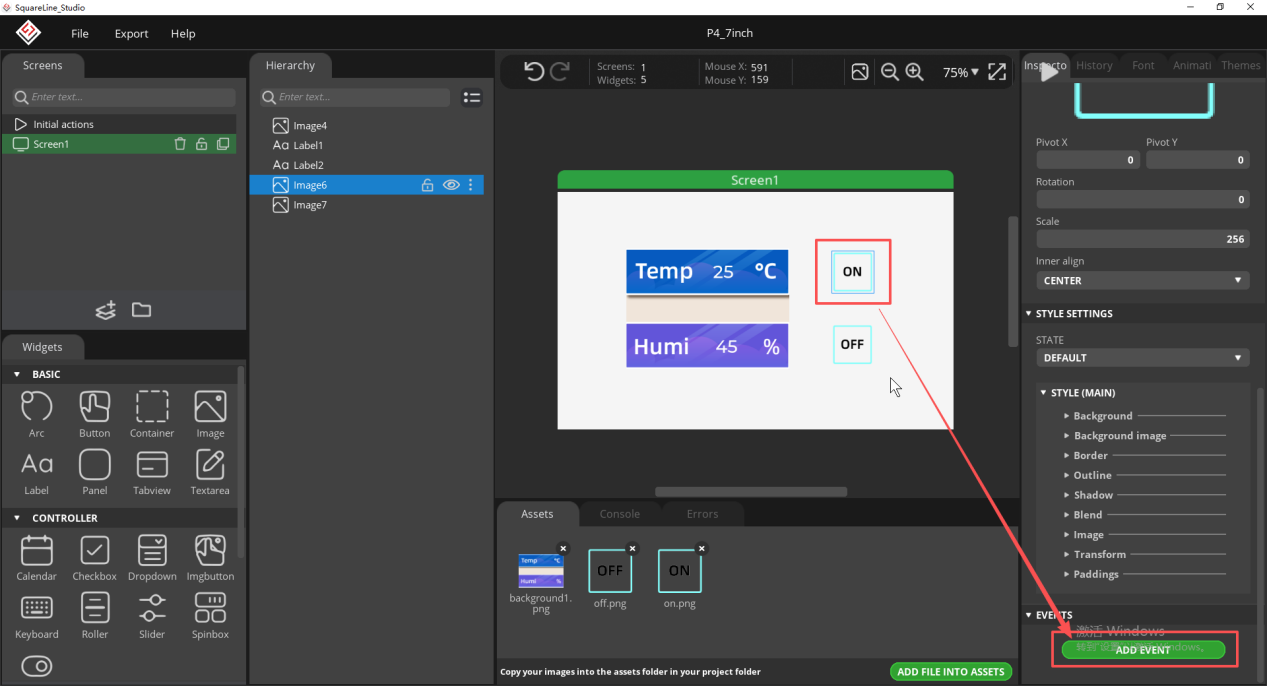Open the File menu
The width and height of the screenshot is (1267, 686).
coord(80,33)
